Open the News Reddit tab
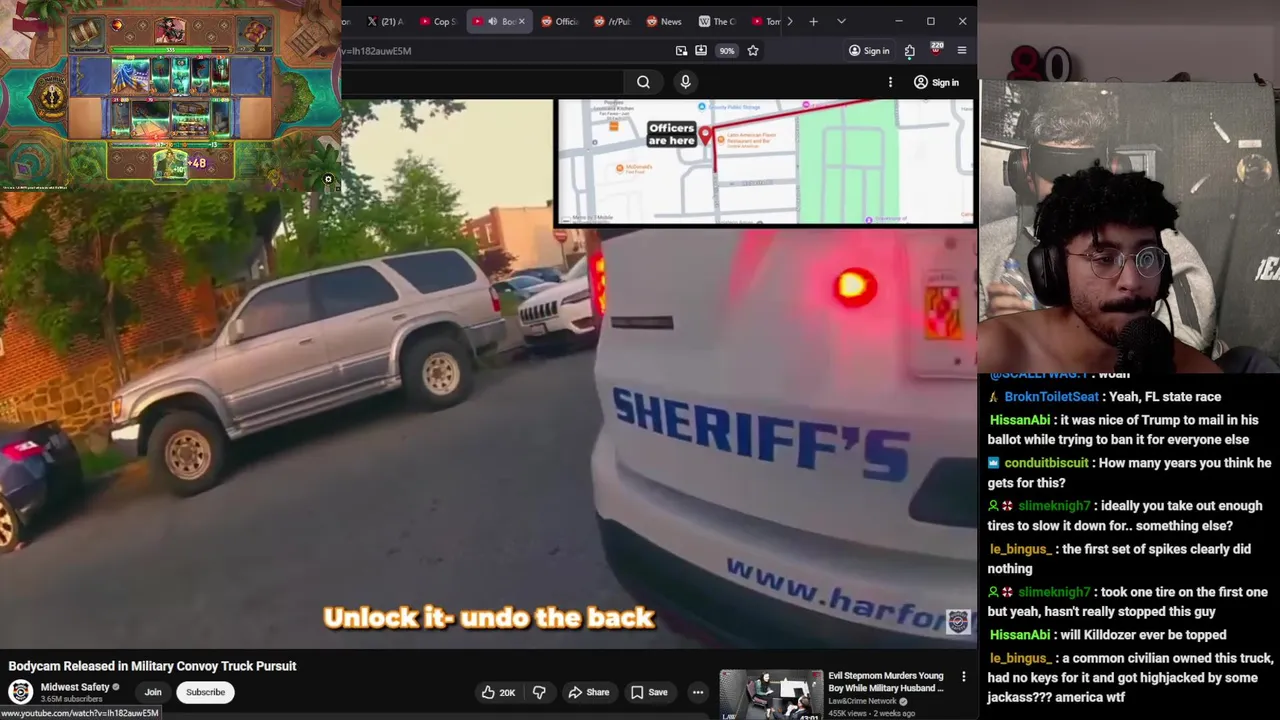This screenshot has width=1280, height=720. 665,21
